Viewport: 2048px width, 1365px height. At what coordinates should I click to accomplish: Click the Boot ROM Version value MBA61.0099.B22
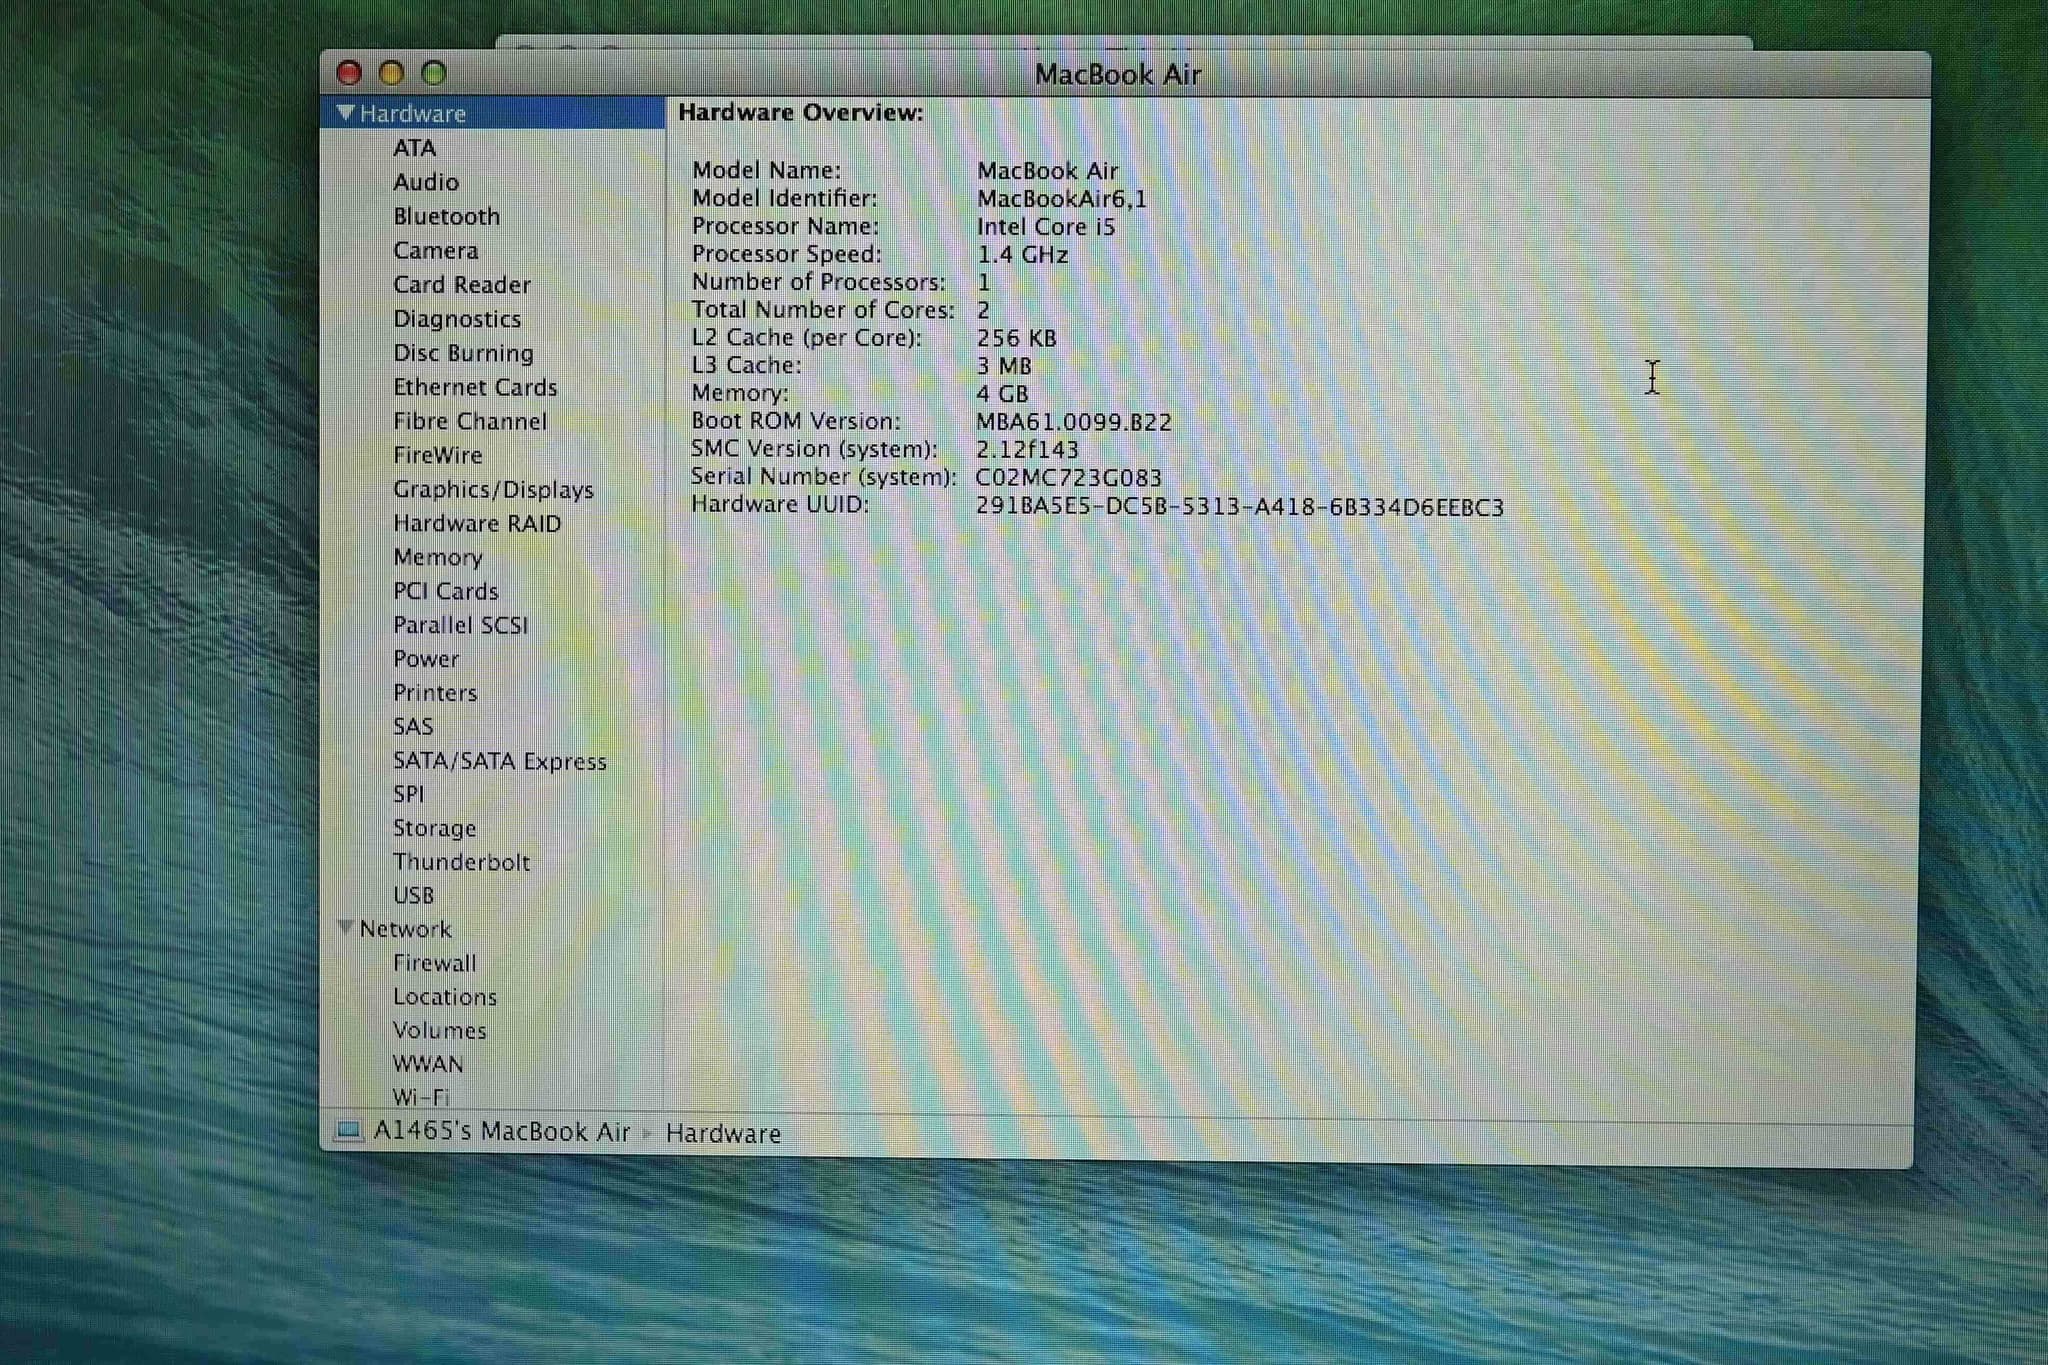tap(1074, 422)
